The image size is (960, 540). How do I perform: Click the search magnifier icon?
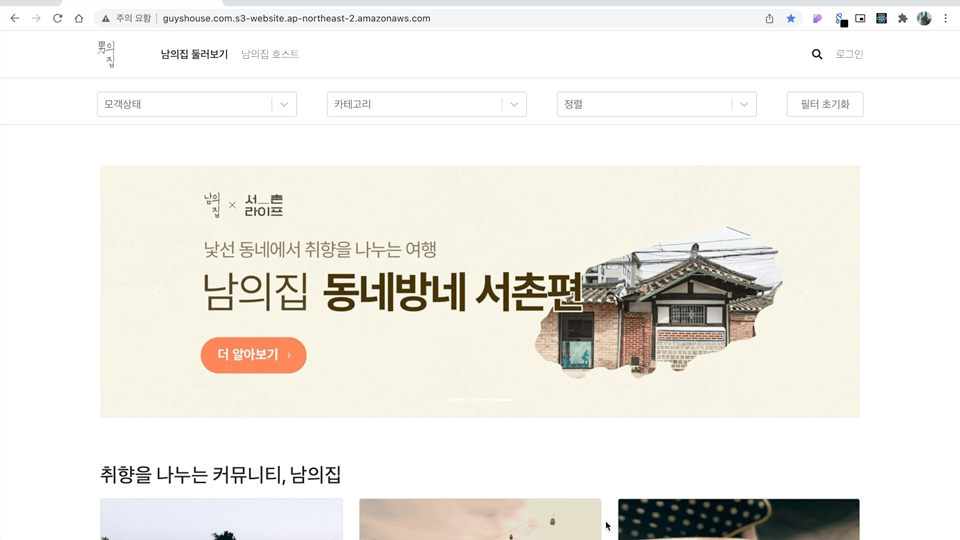[x=817, y=54]
